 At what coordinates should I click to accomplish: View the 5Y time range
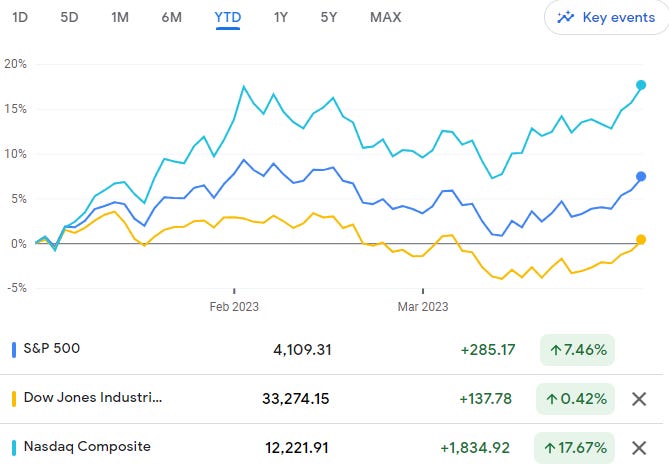(x=329, y=17)
